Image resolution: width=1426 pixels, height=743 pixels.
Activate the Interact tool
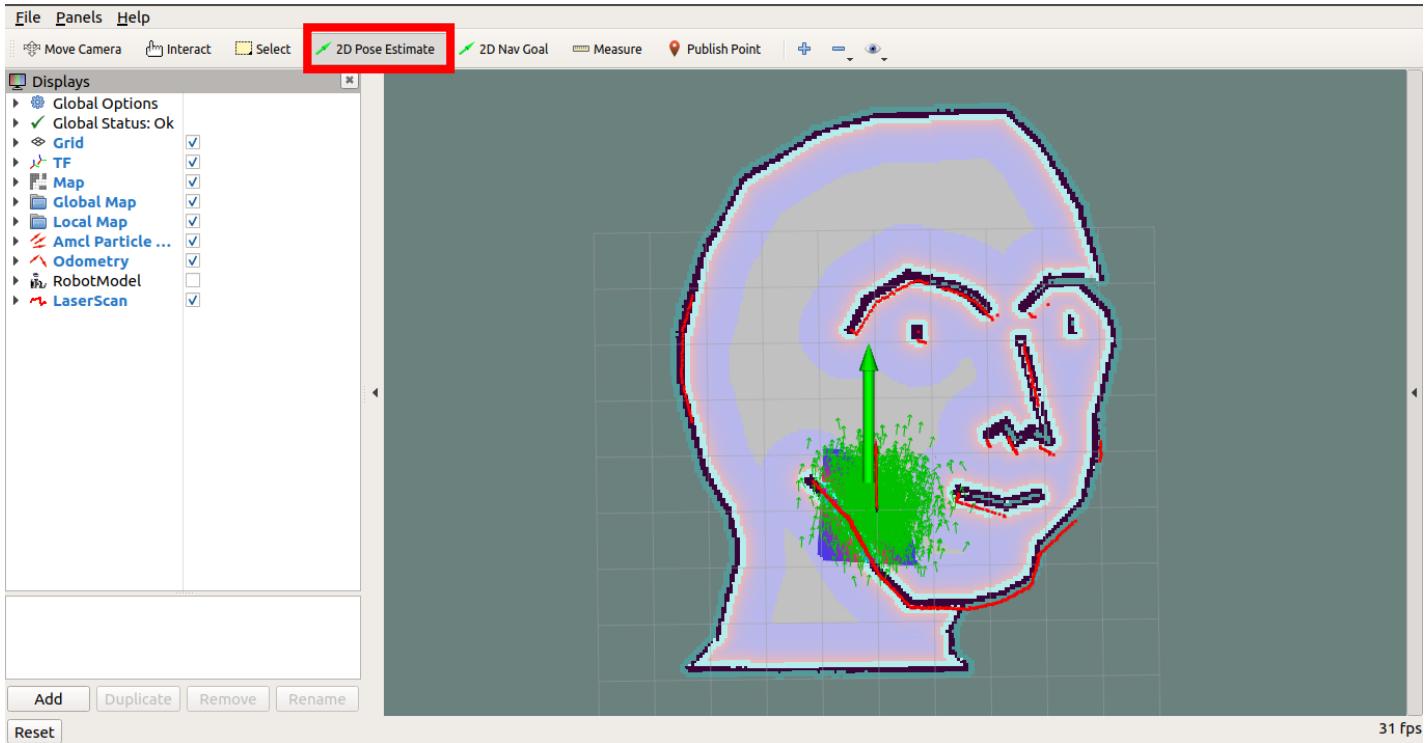pyautogui.click(x=177, y=49)
